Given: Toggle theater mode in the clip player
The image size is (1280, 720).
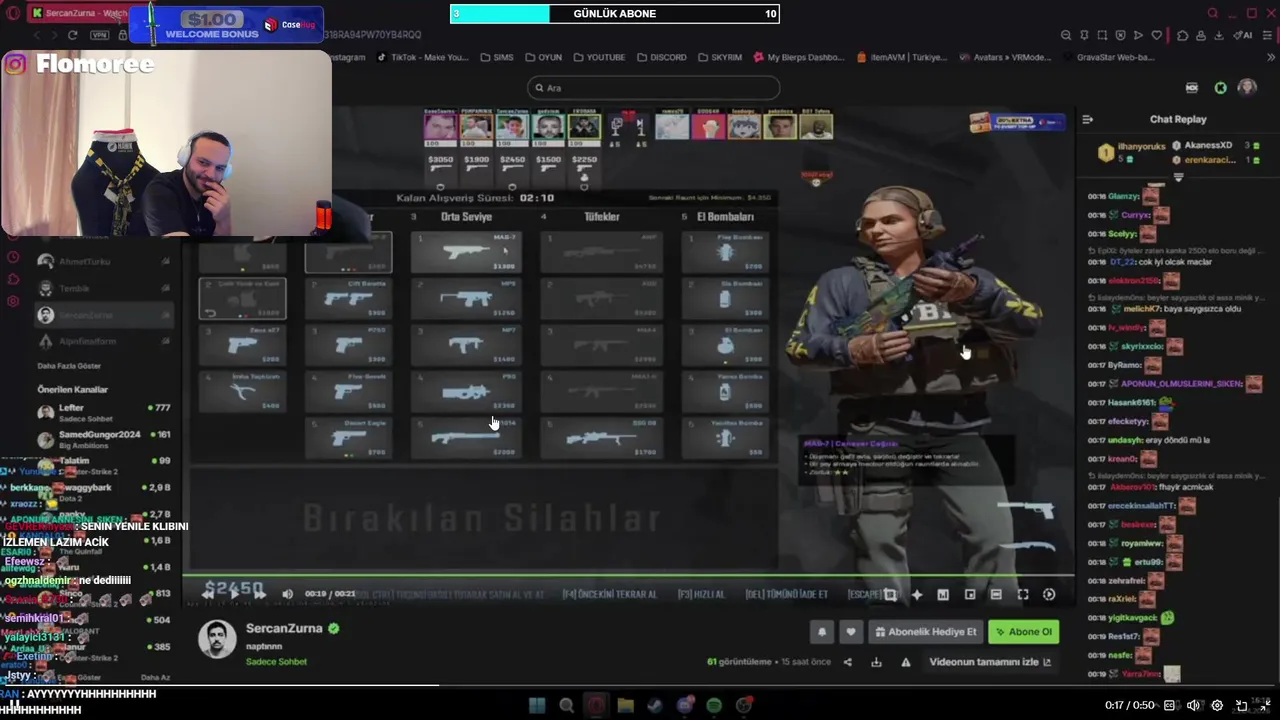Looking at the screenshot, I should (996, 594).
